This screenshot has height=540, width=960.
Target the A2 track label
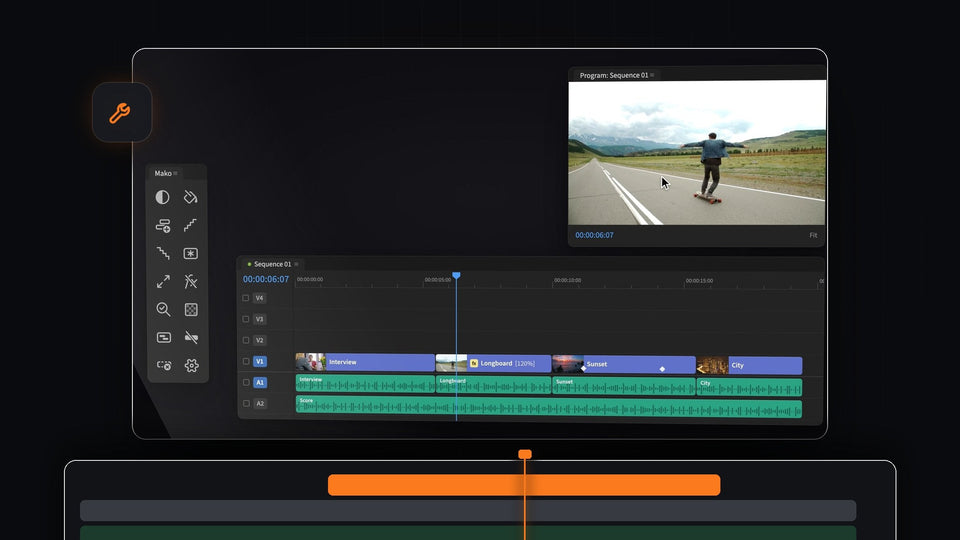260,403
